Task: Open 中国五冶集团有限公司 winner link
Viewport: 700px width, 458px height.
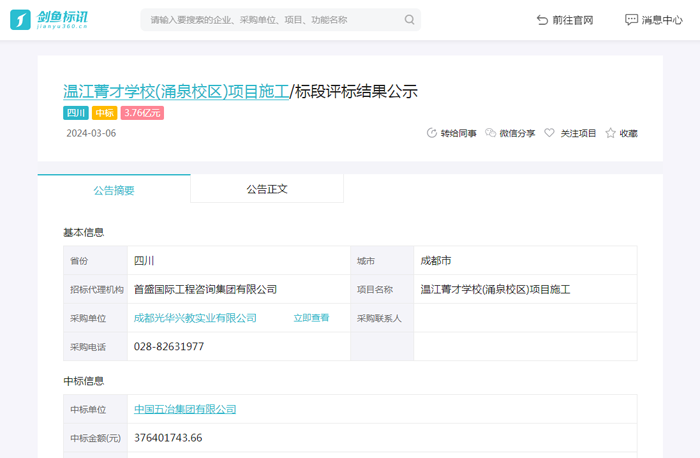Action: 185,409
